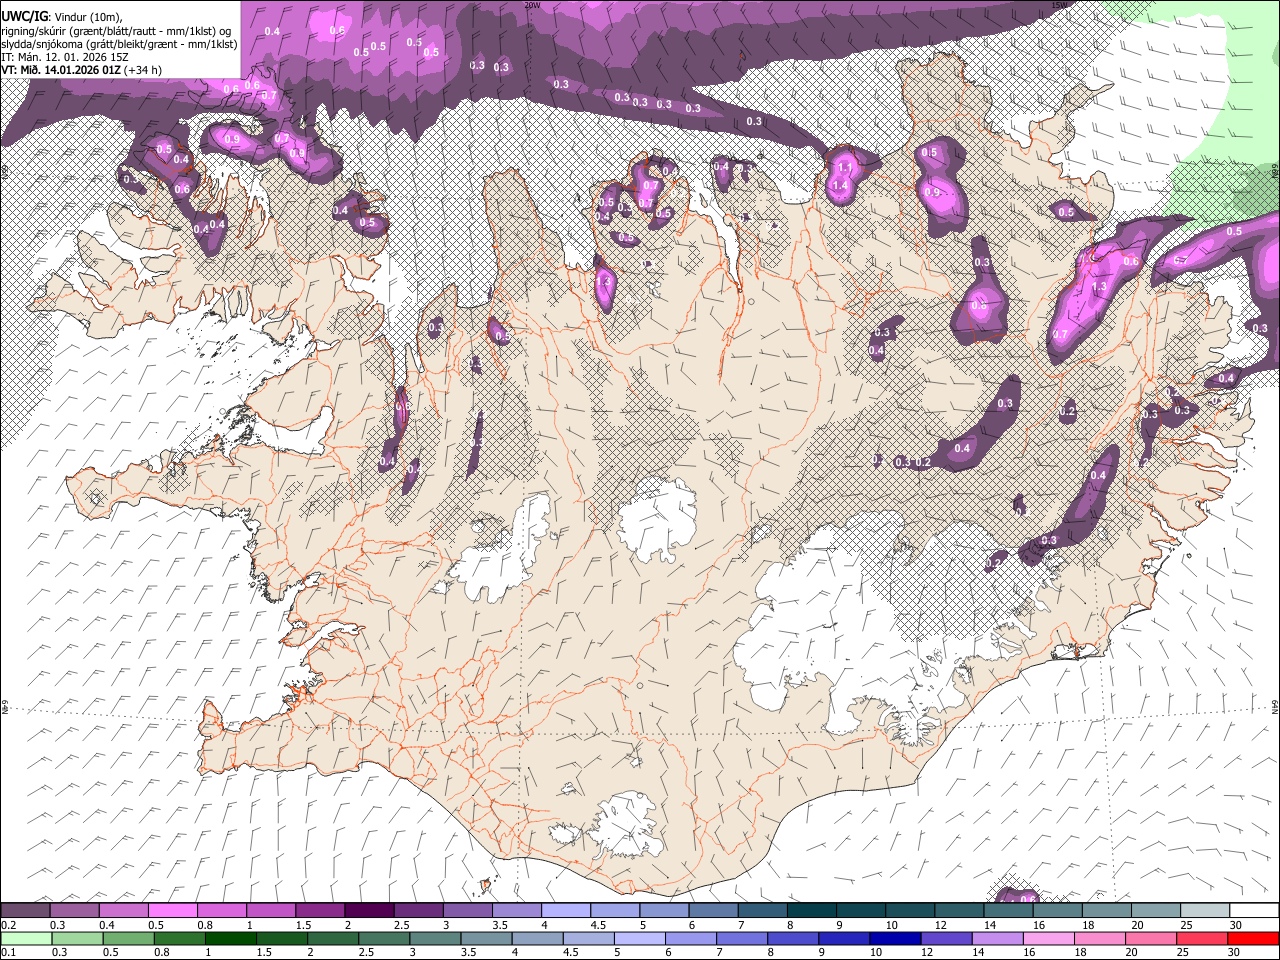Select top legend swatch between 8 and 9
Image resolution: width=1280 pixels, height=960 pixels.
point(811,910)
